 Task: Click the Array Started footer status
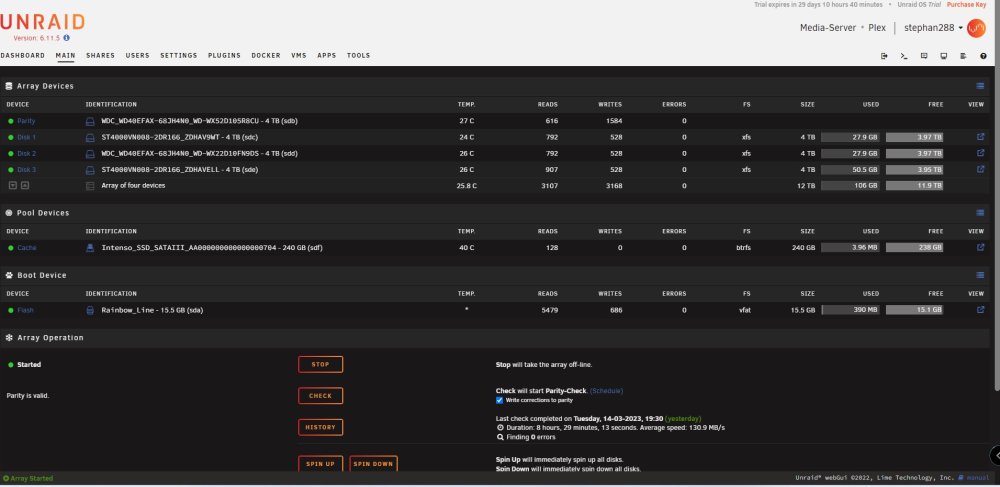tap(28, 478)
